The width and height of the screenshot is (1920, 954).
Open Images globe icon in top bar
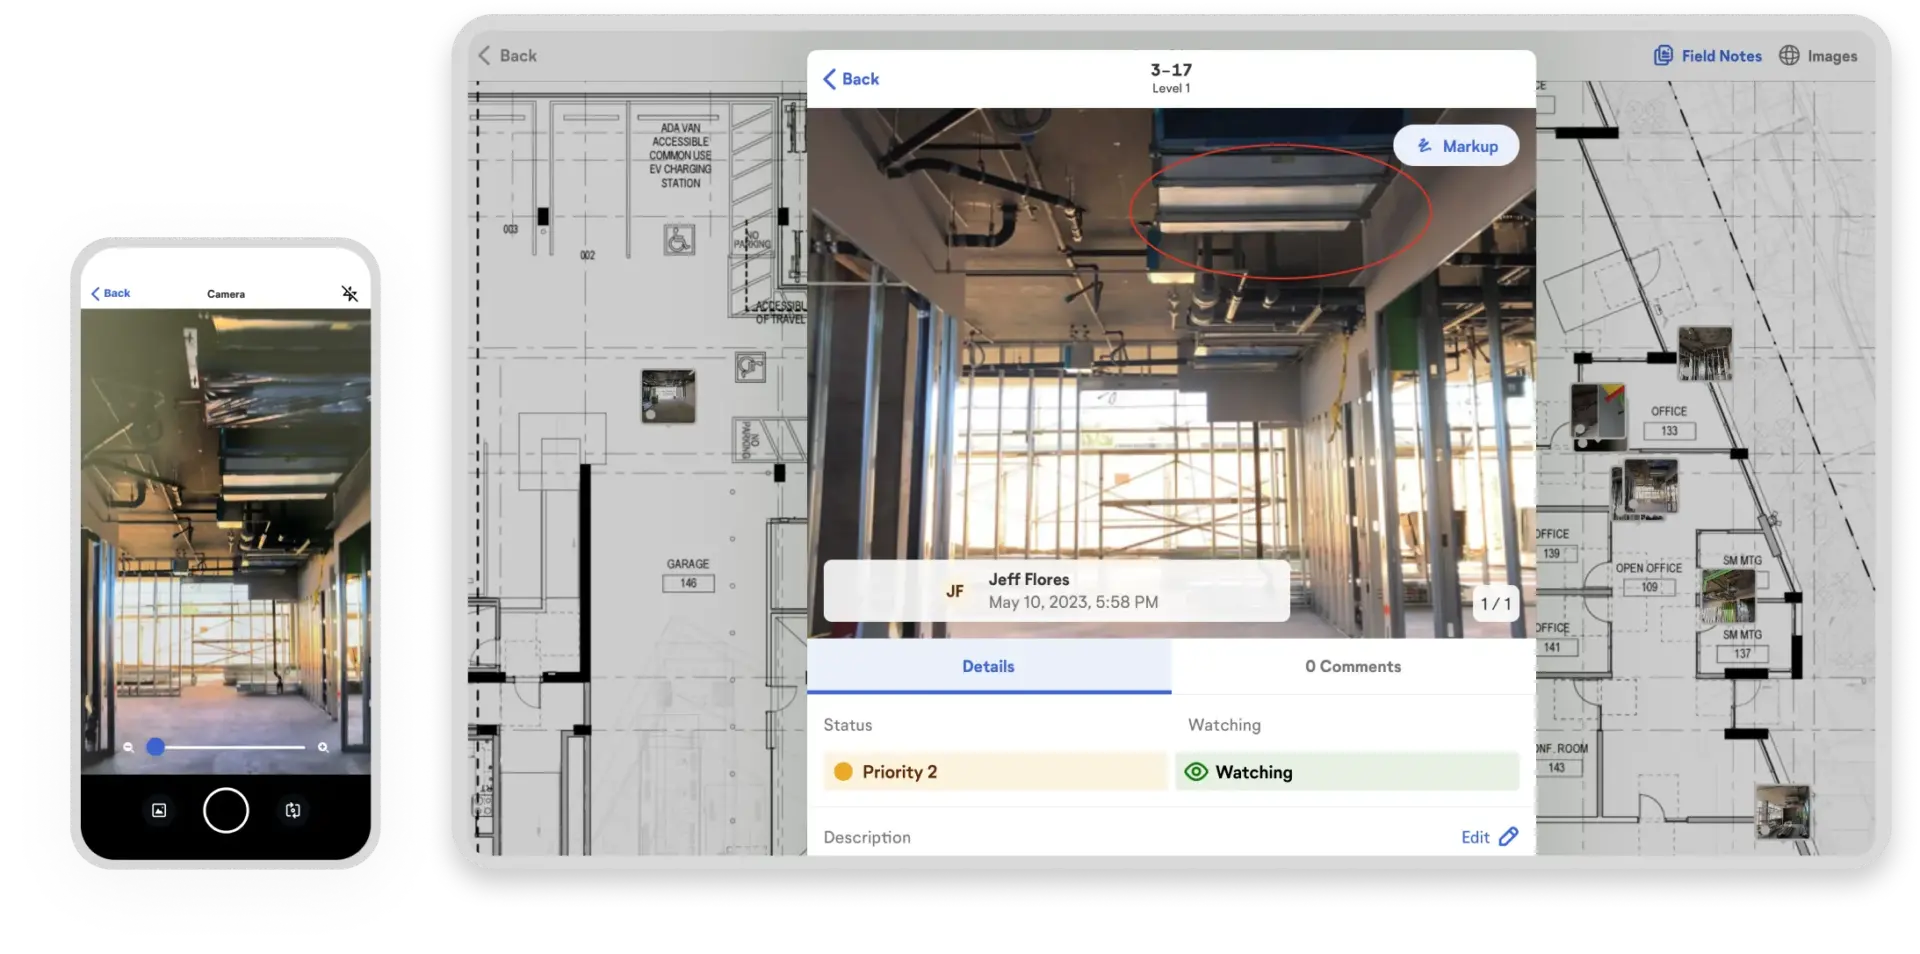1789,56
